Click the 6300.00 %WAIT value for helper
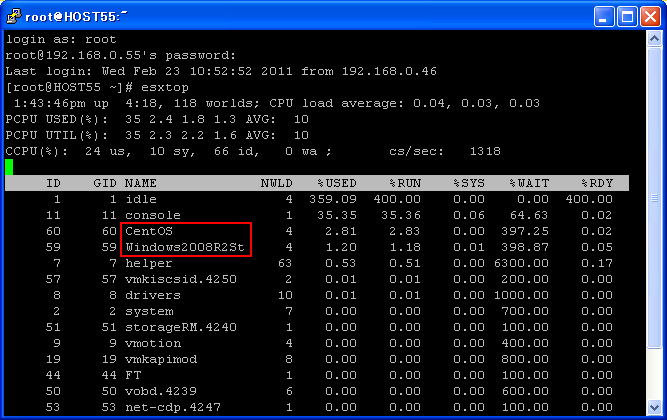The height and width of the screenshot is (420, 667). click(521, 263)
